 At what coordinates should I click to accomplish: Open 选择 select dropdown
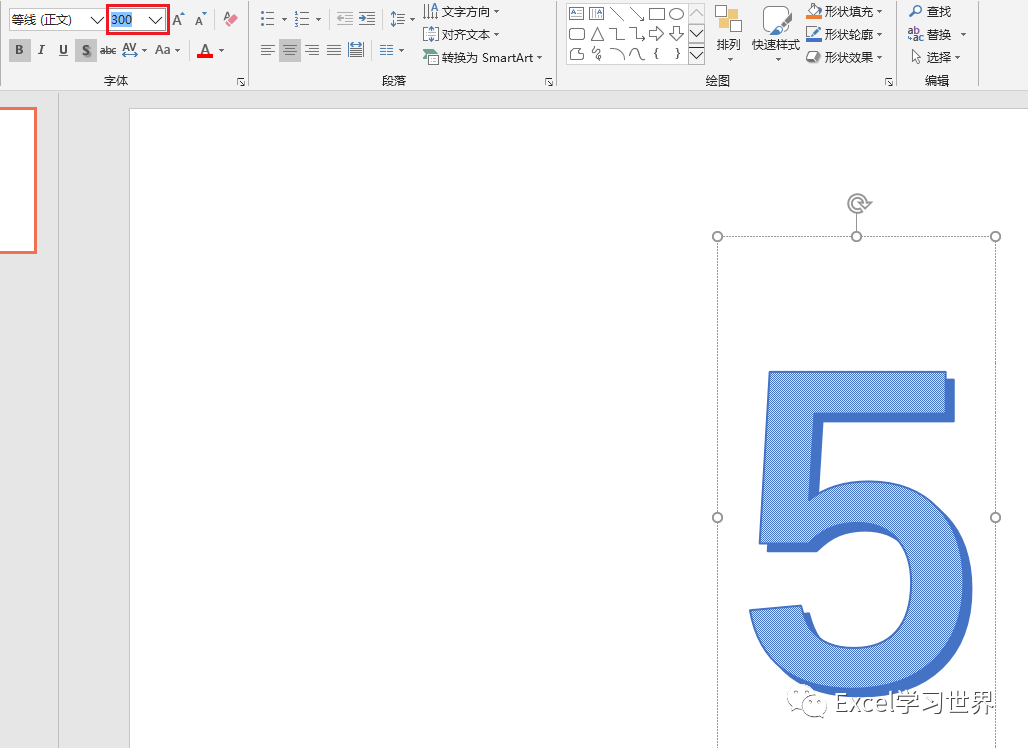point(936,58)
